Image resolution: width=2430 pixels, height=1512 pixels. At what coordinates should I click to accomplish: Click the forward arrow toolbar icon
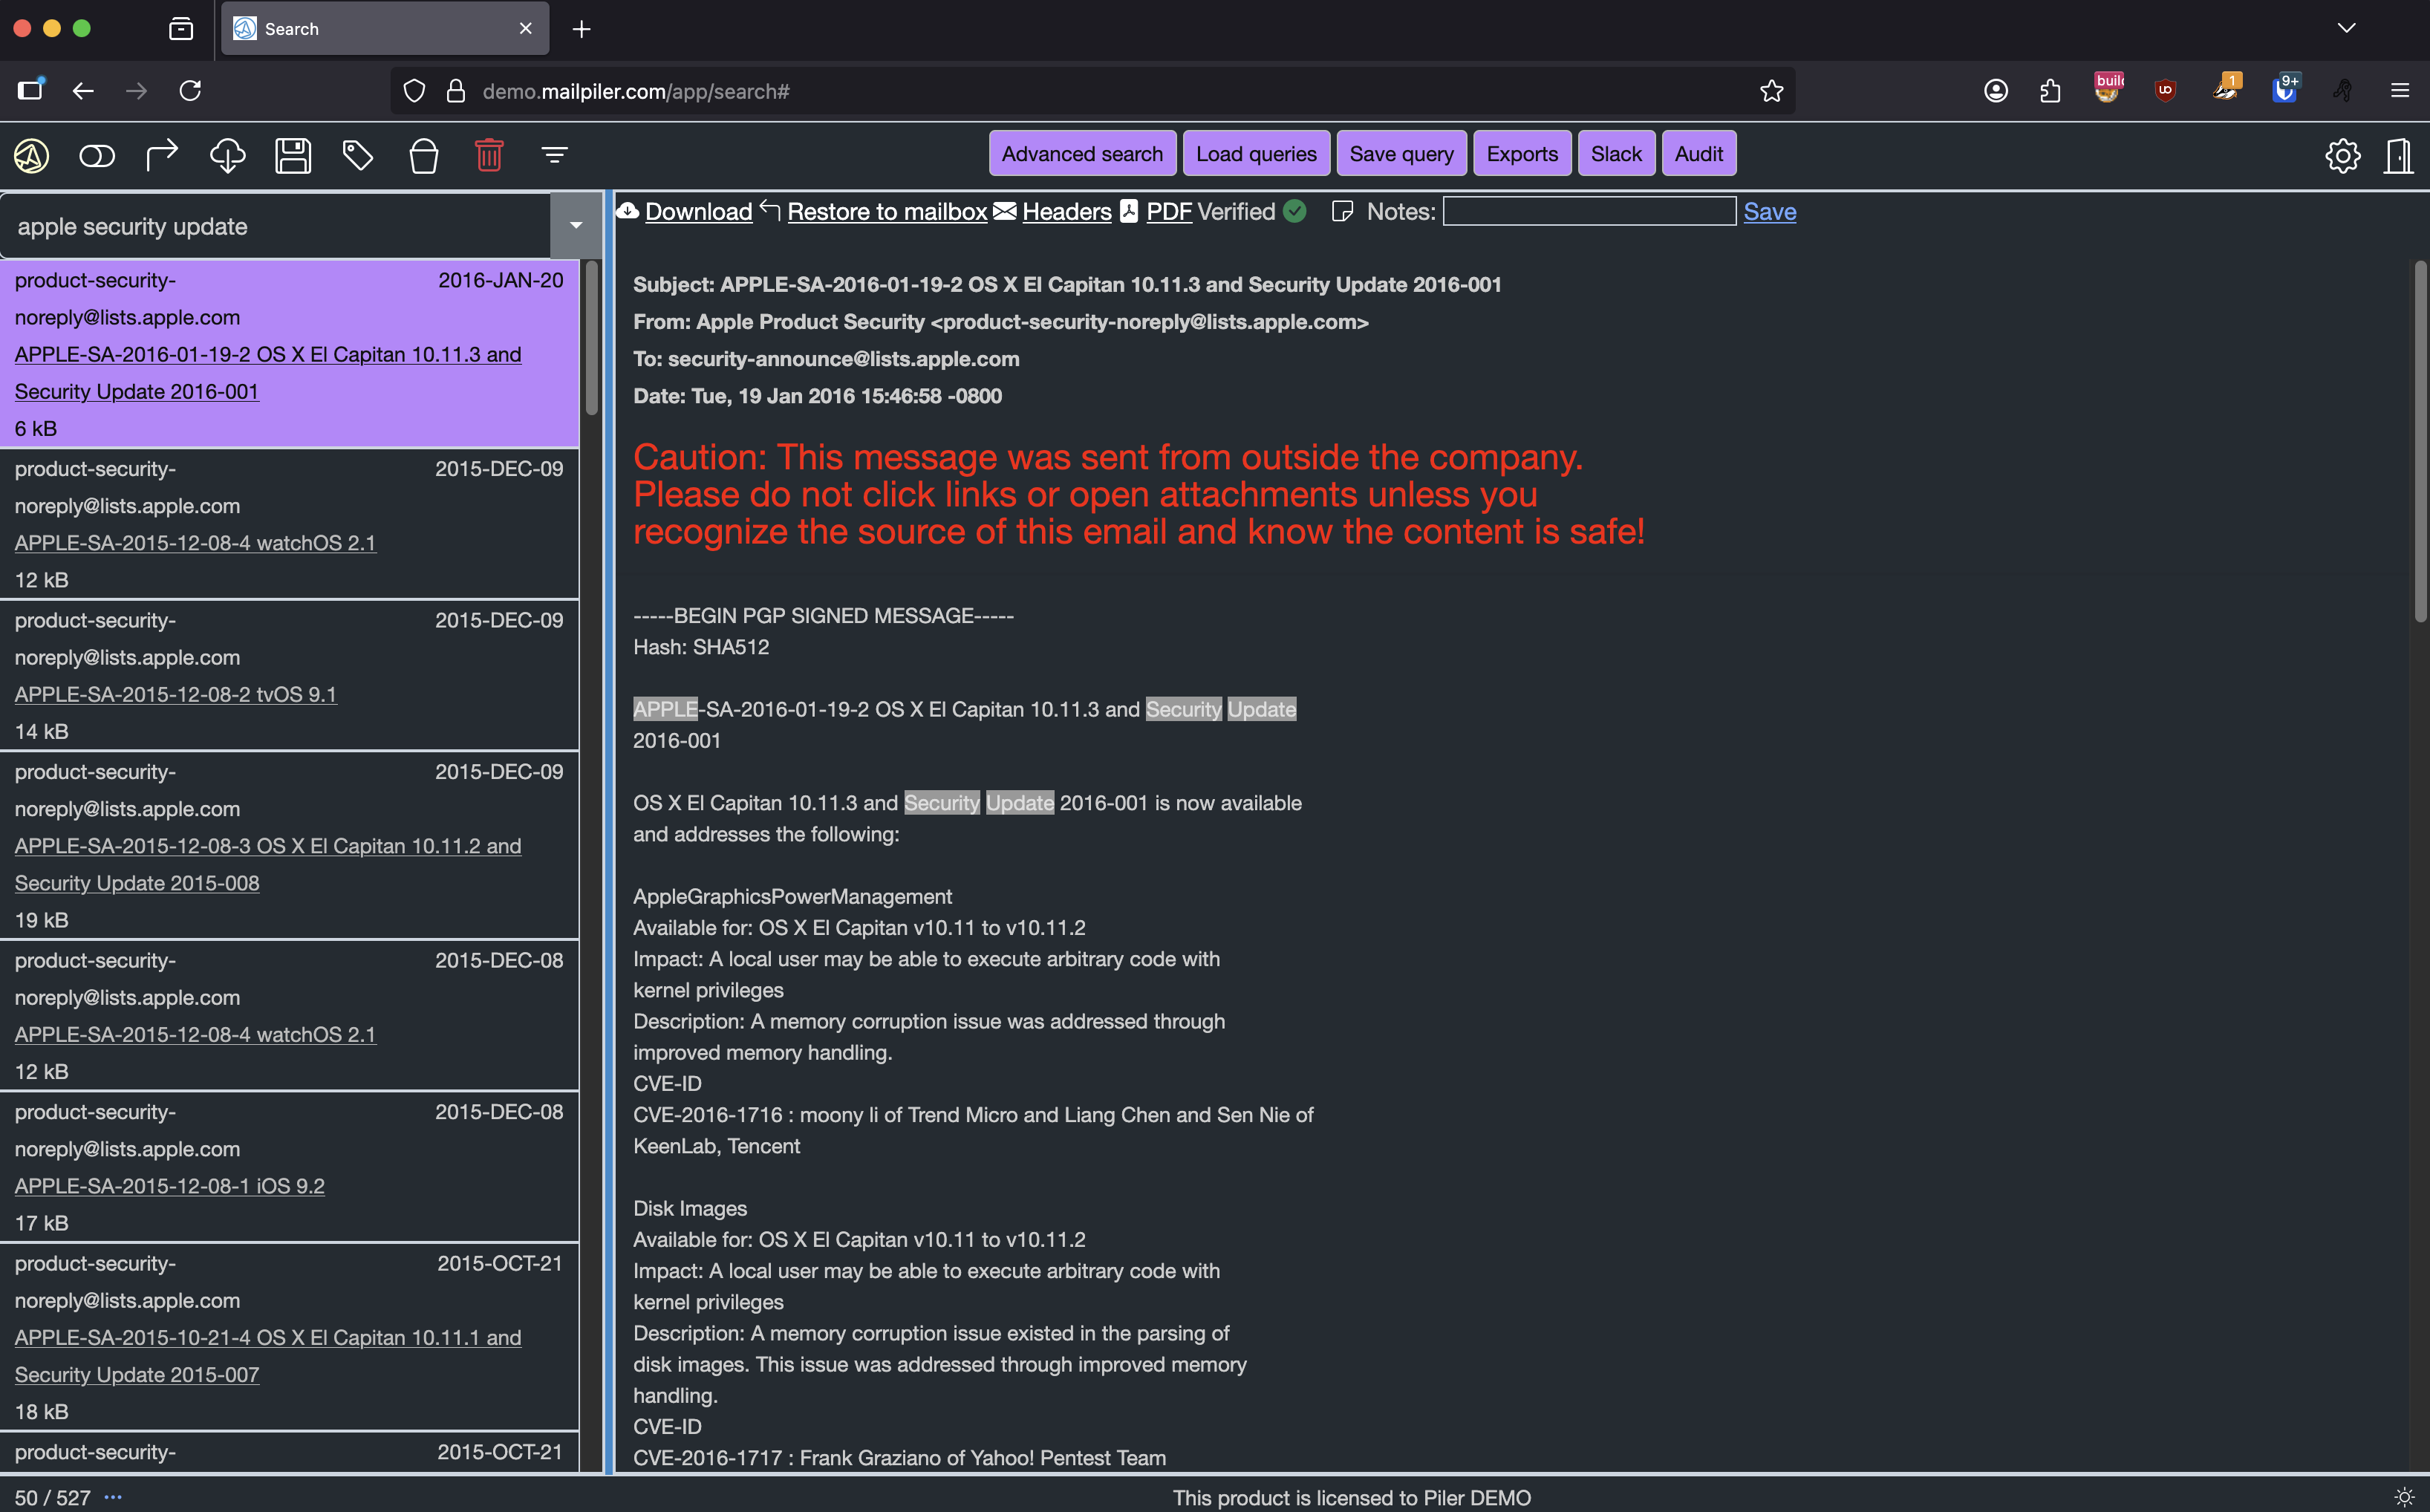point(162,155)
